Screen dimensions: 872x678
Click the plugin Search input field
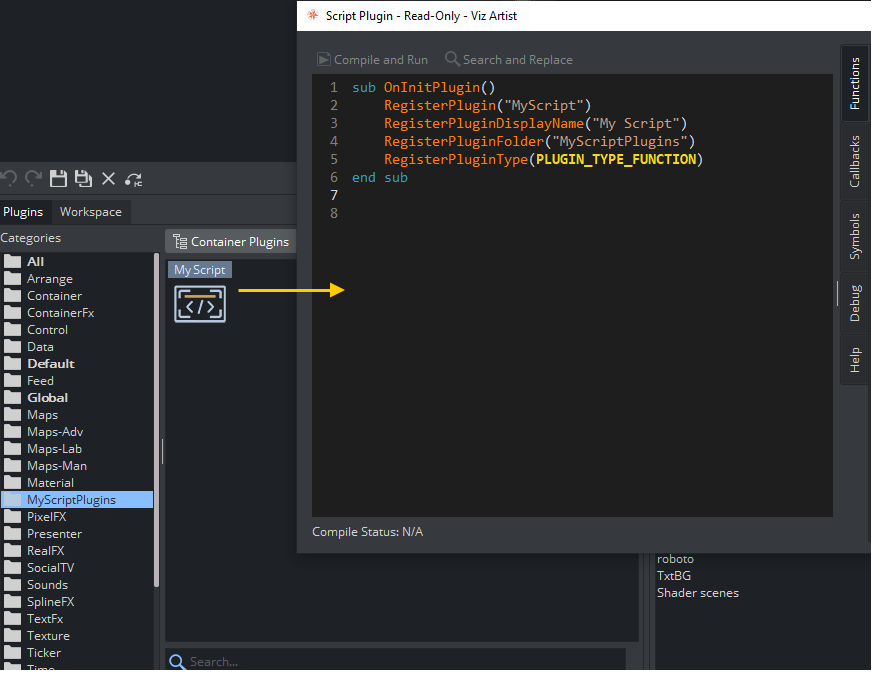point(400,662)
